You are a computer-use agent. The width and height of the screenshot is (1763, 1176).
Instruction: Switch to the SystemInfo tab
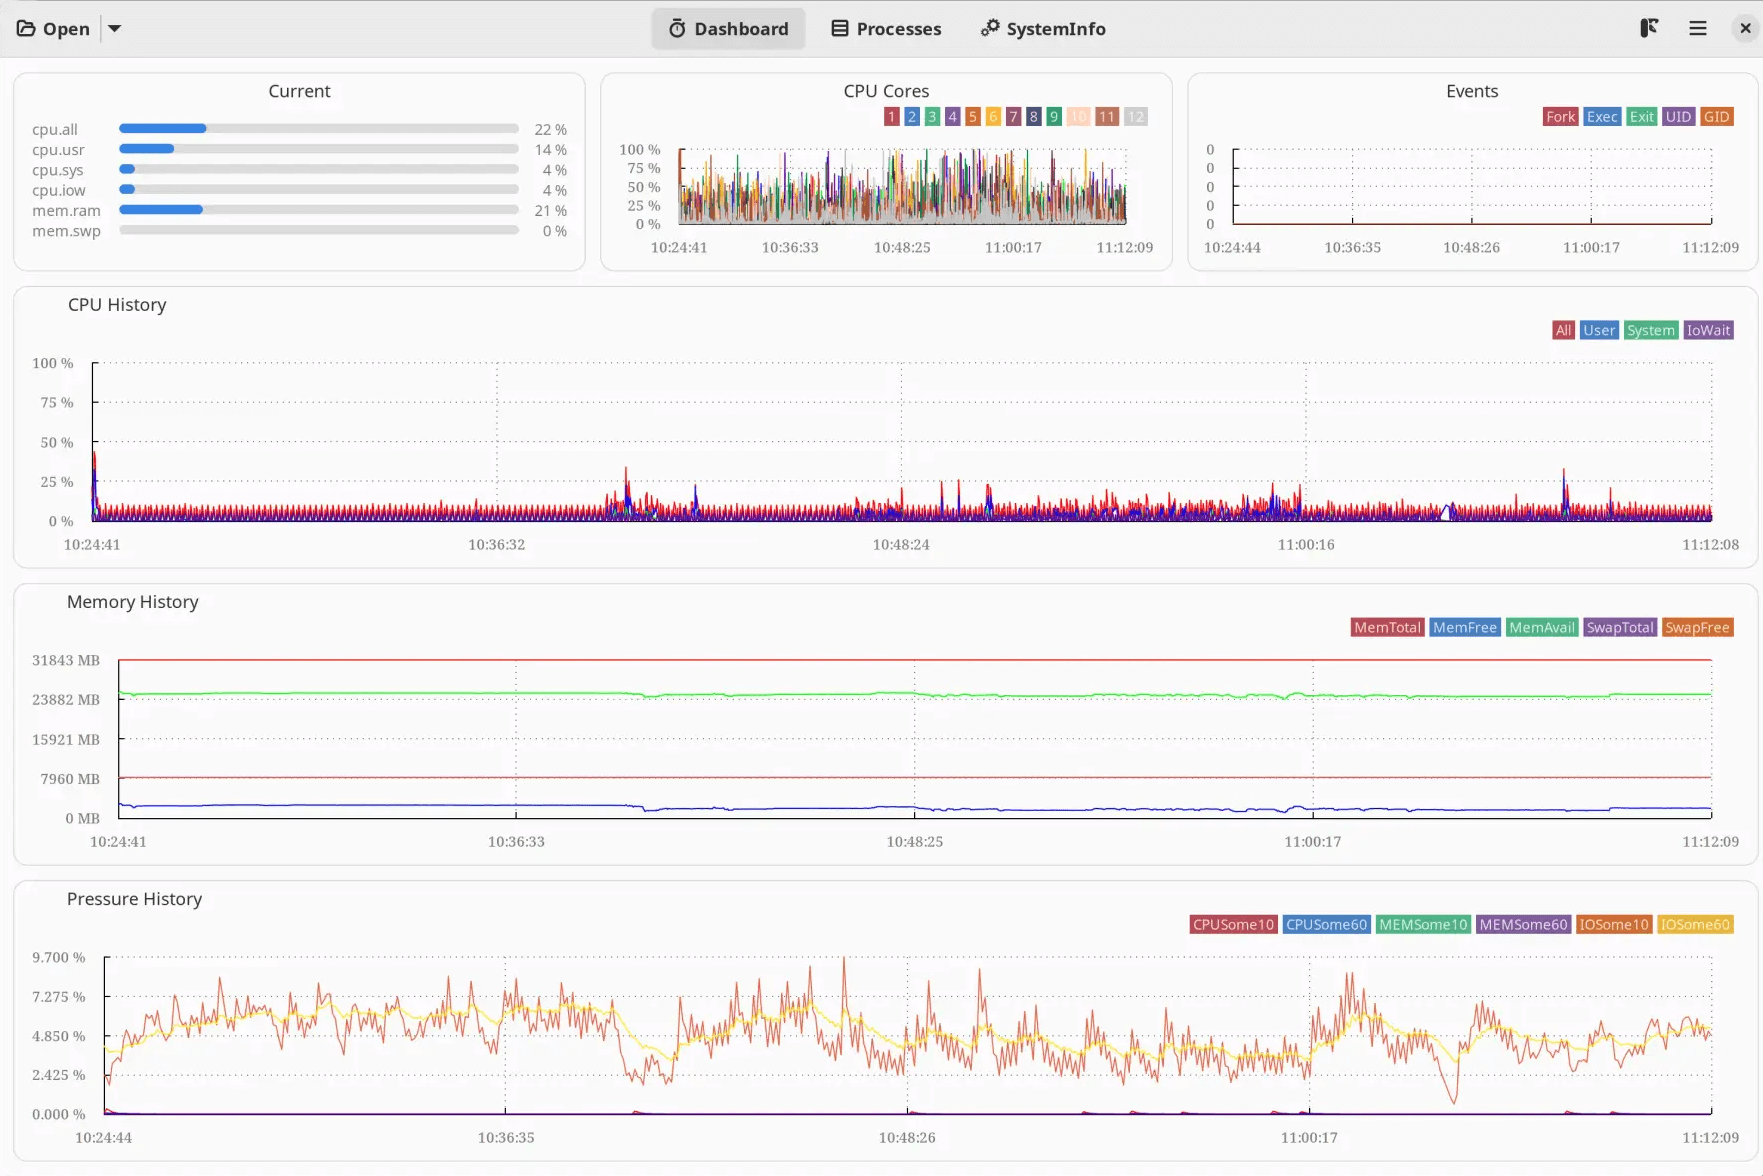tap(1043, 29)
